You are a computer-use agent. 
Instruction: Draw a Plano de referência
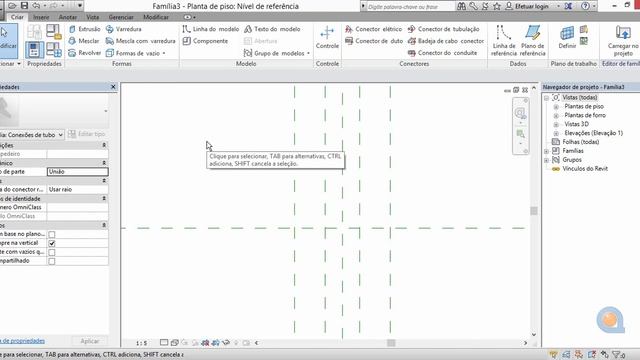(x=533, y=40)
